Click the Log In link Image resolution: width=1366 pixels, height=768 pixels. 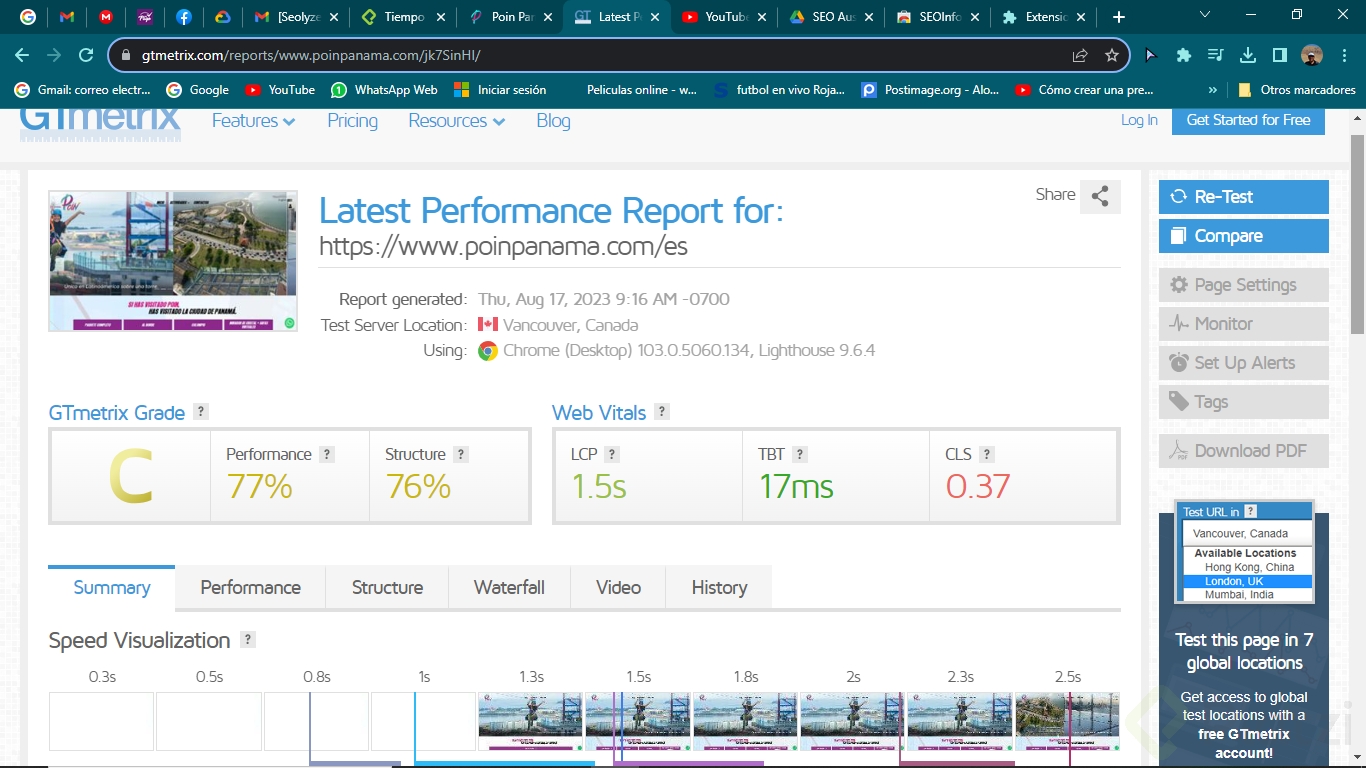coord(1139,120)
